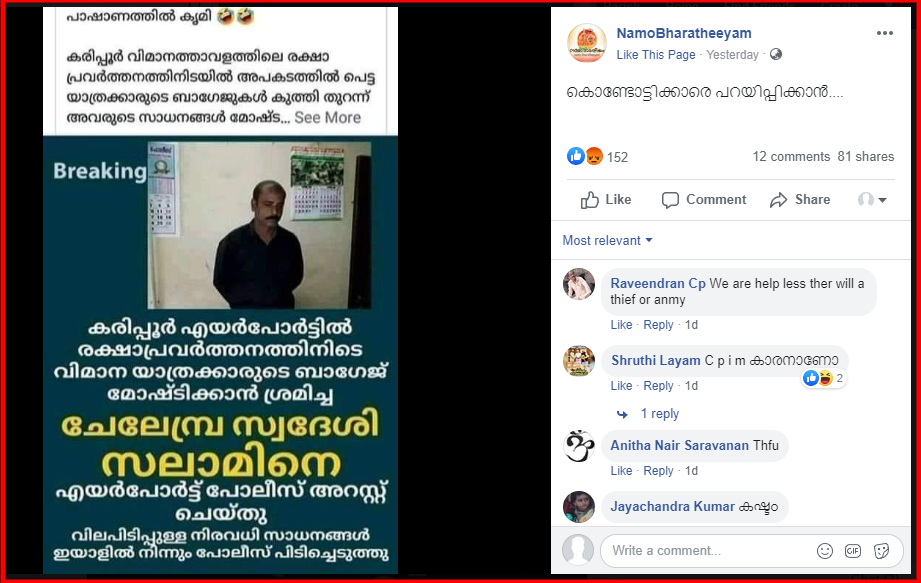Screen dimensions: 921x583
Task: Open the 12 comments link
Action: [791, 157]
